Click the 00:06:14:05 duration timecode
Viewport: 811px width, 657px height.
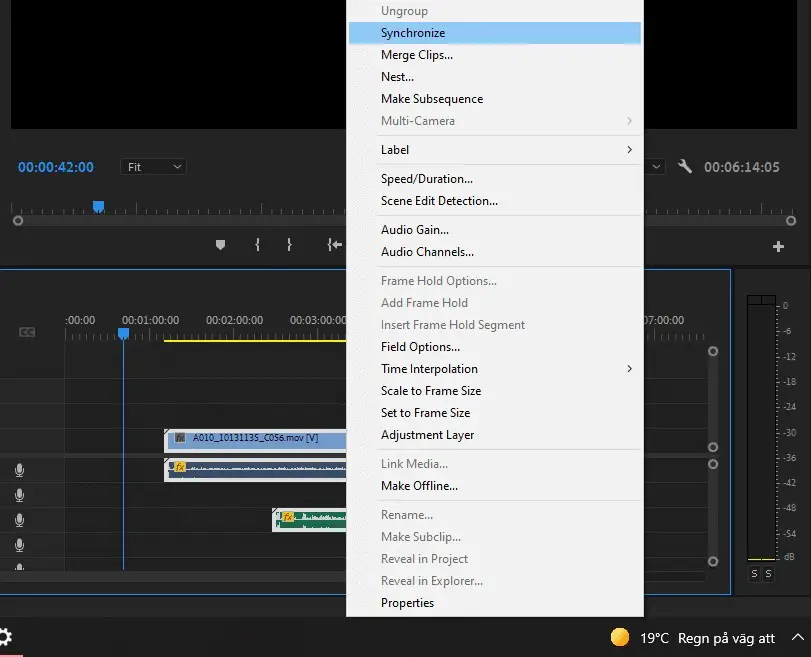[742, 167]
